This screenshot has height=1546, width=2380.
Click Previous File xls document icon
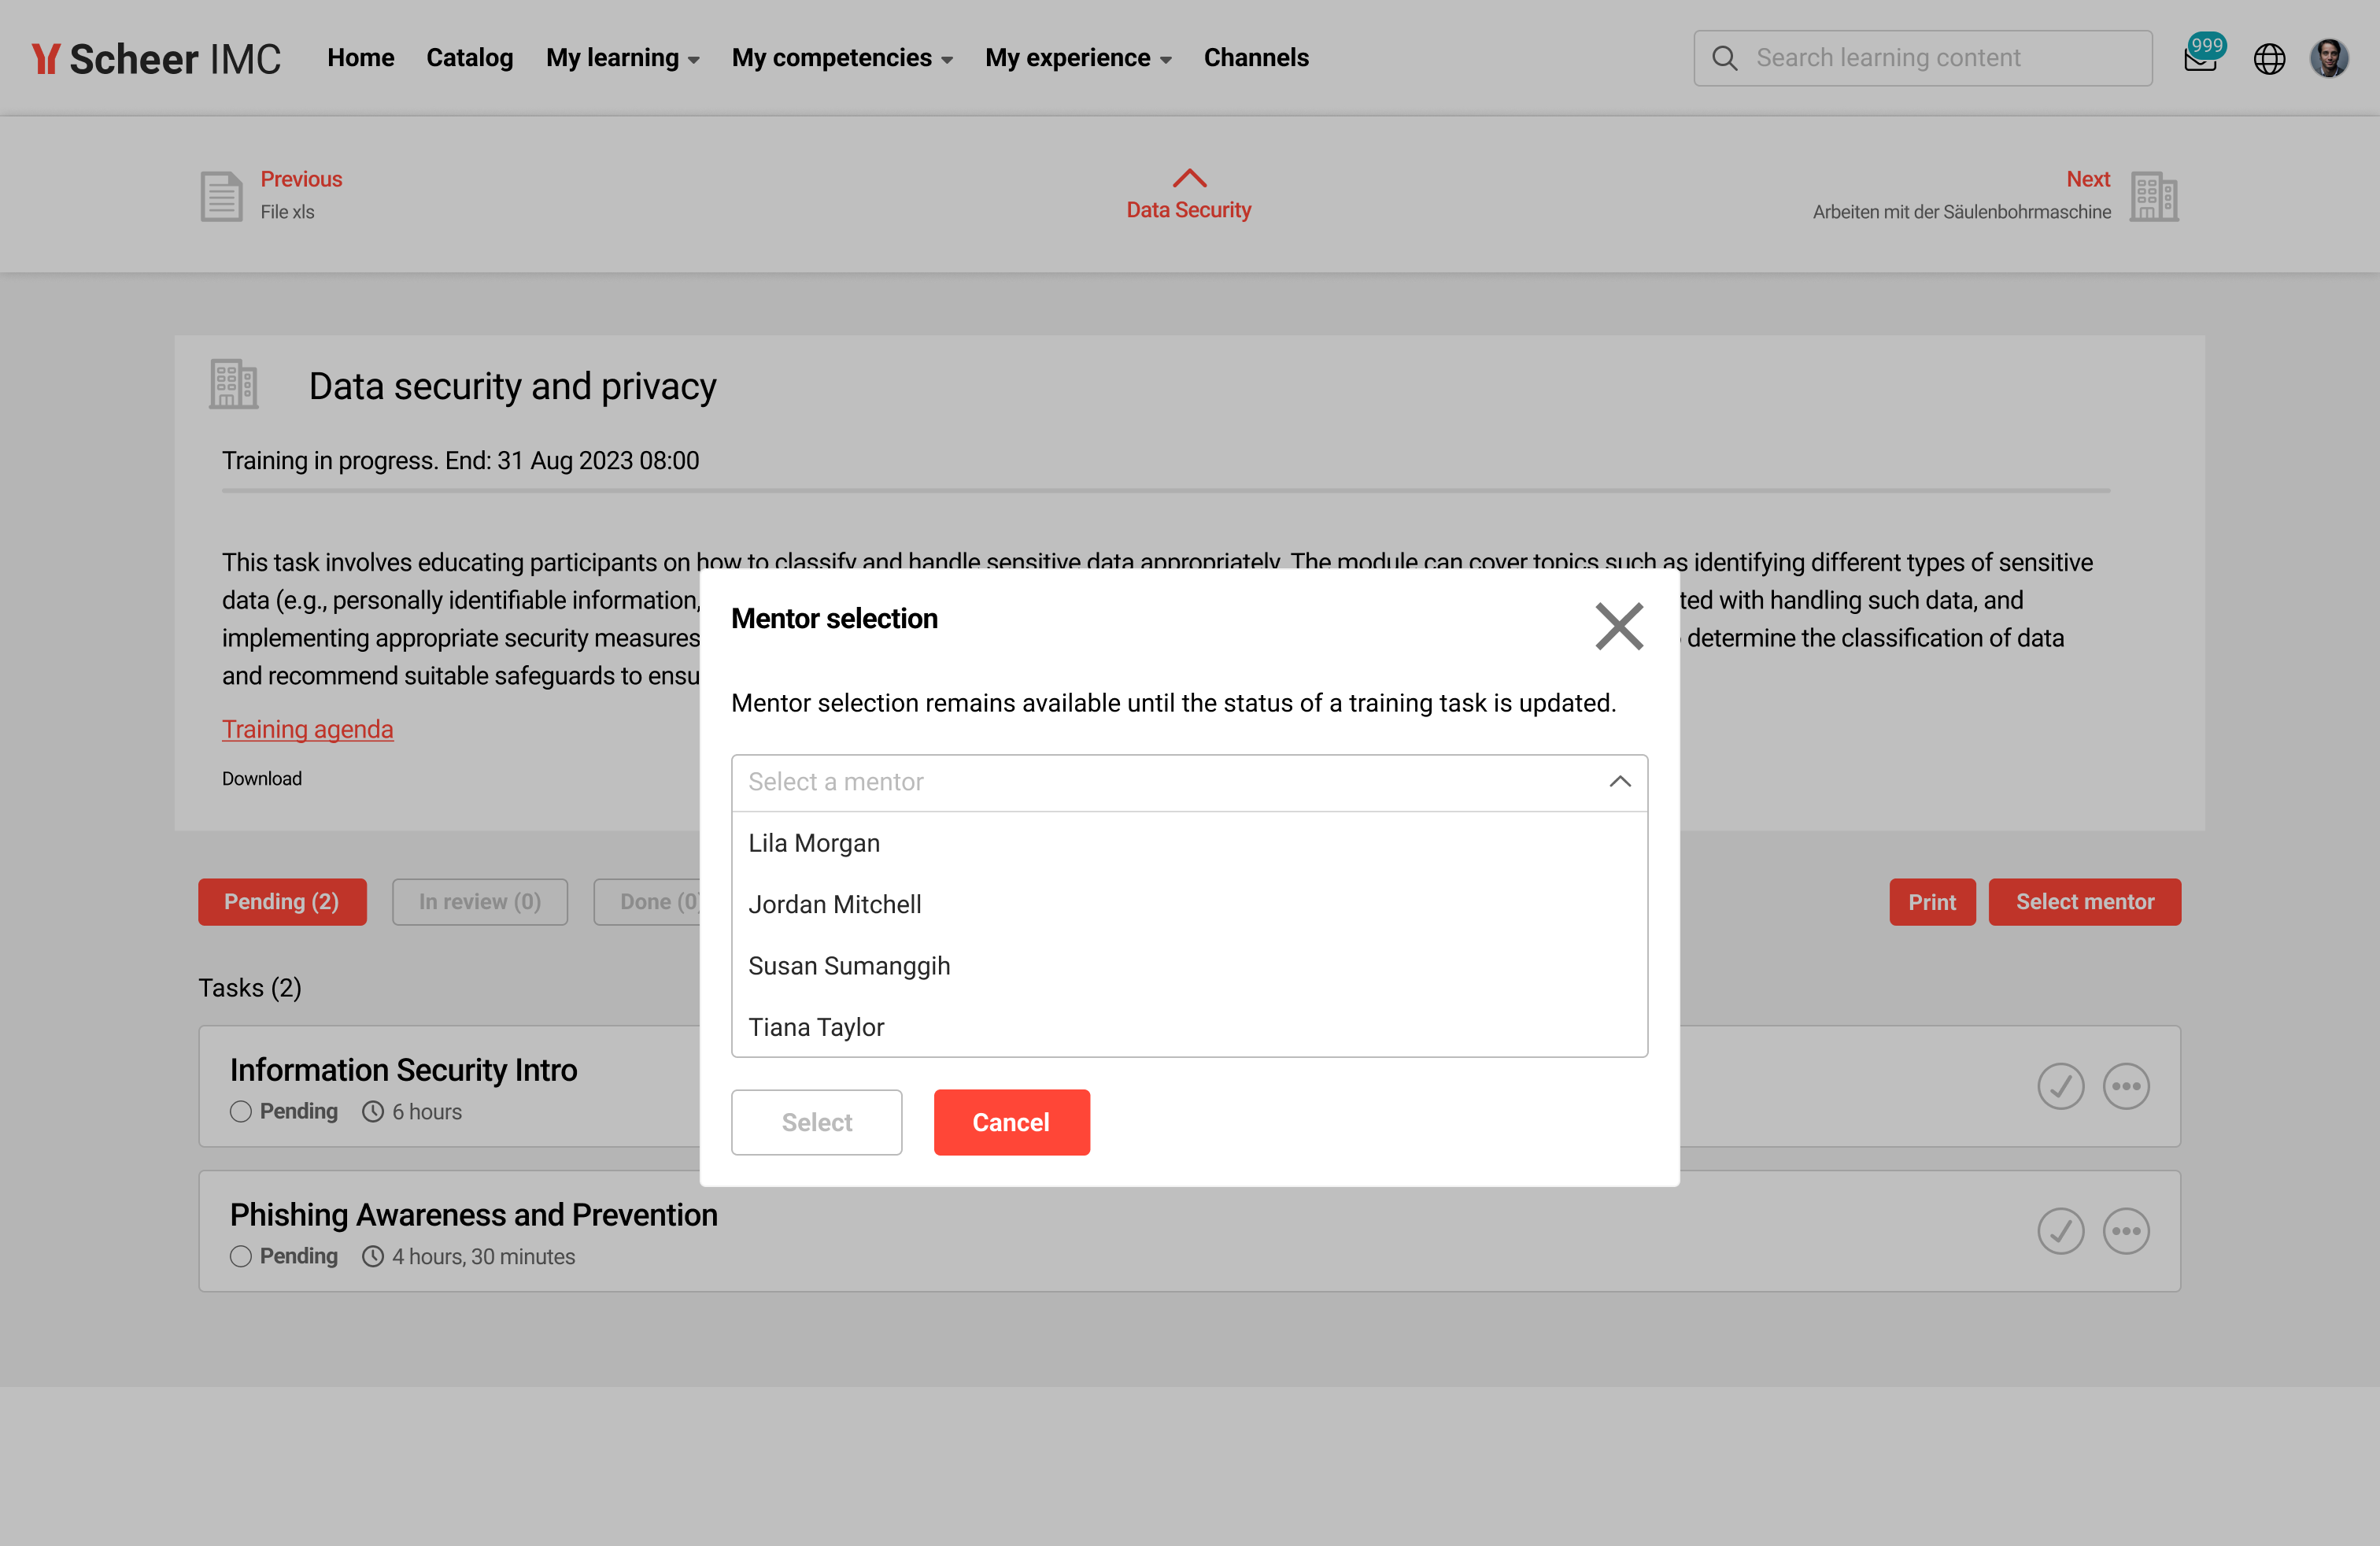click(x=221, y=196)
